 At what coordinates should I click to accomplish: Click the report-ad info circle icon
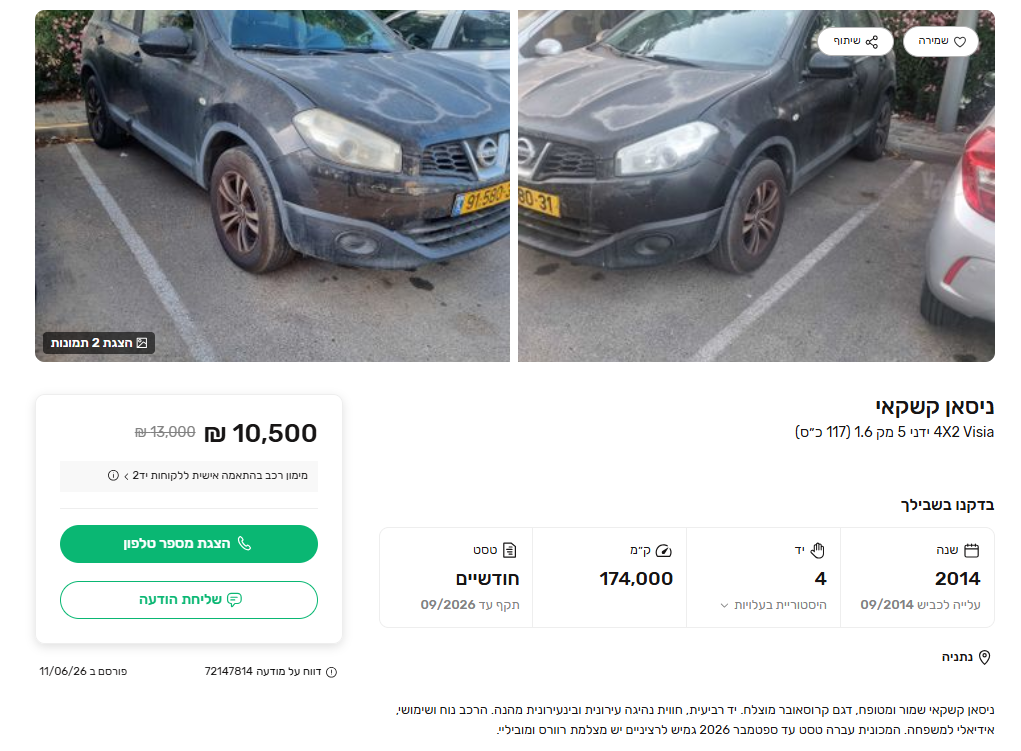(x=331, y=672)
